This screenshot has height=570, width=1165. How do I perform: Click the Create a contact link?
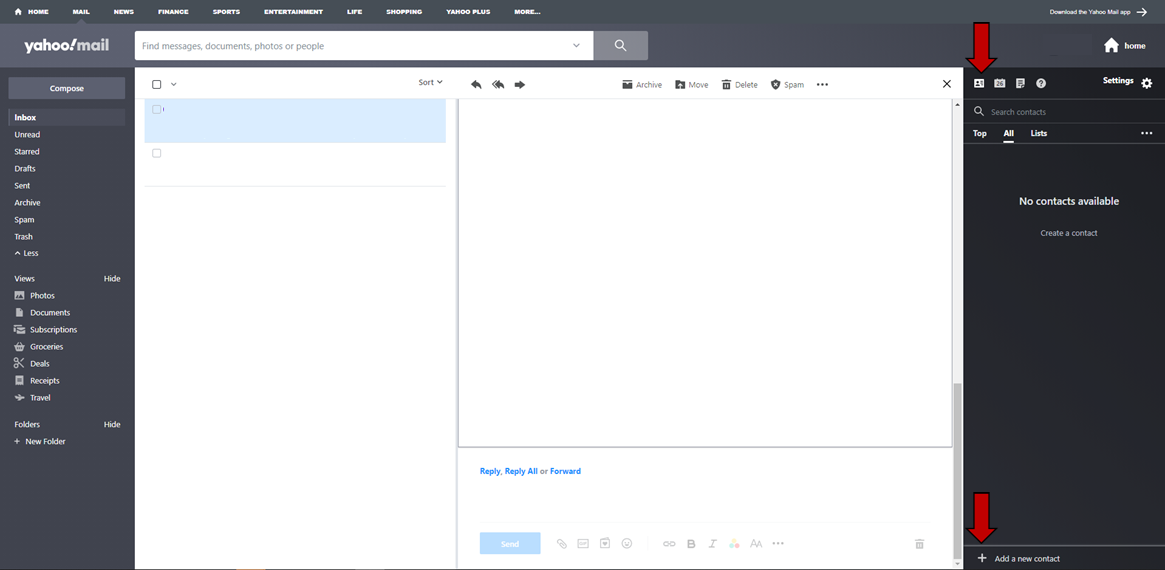(1068, 233)
